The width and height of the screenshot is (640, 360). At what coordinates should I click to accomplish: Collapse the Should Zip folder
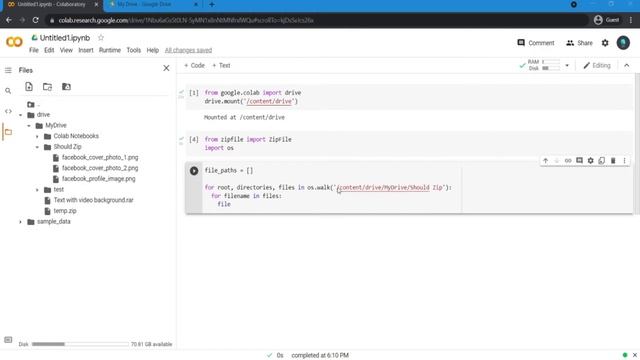click(37, 147)
